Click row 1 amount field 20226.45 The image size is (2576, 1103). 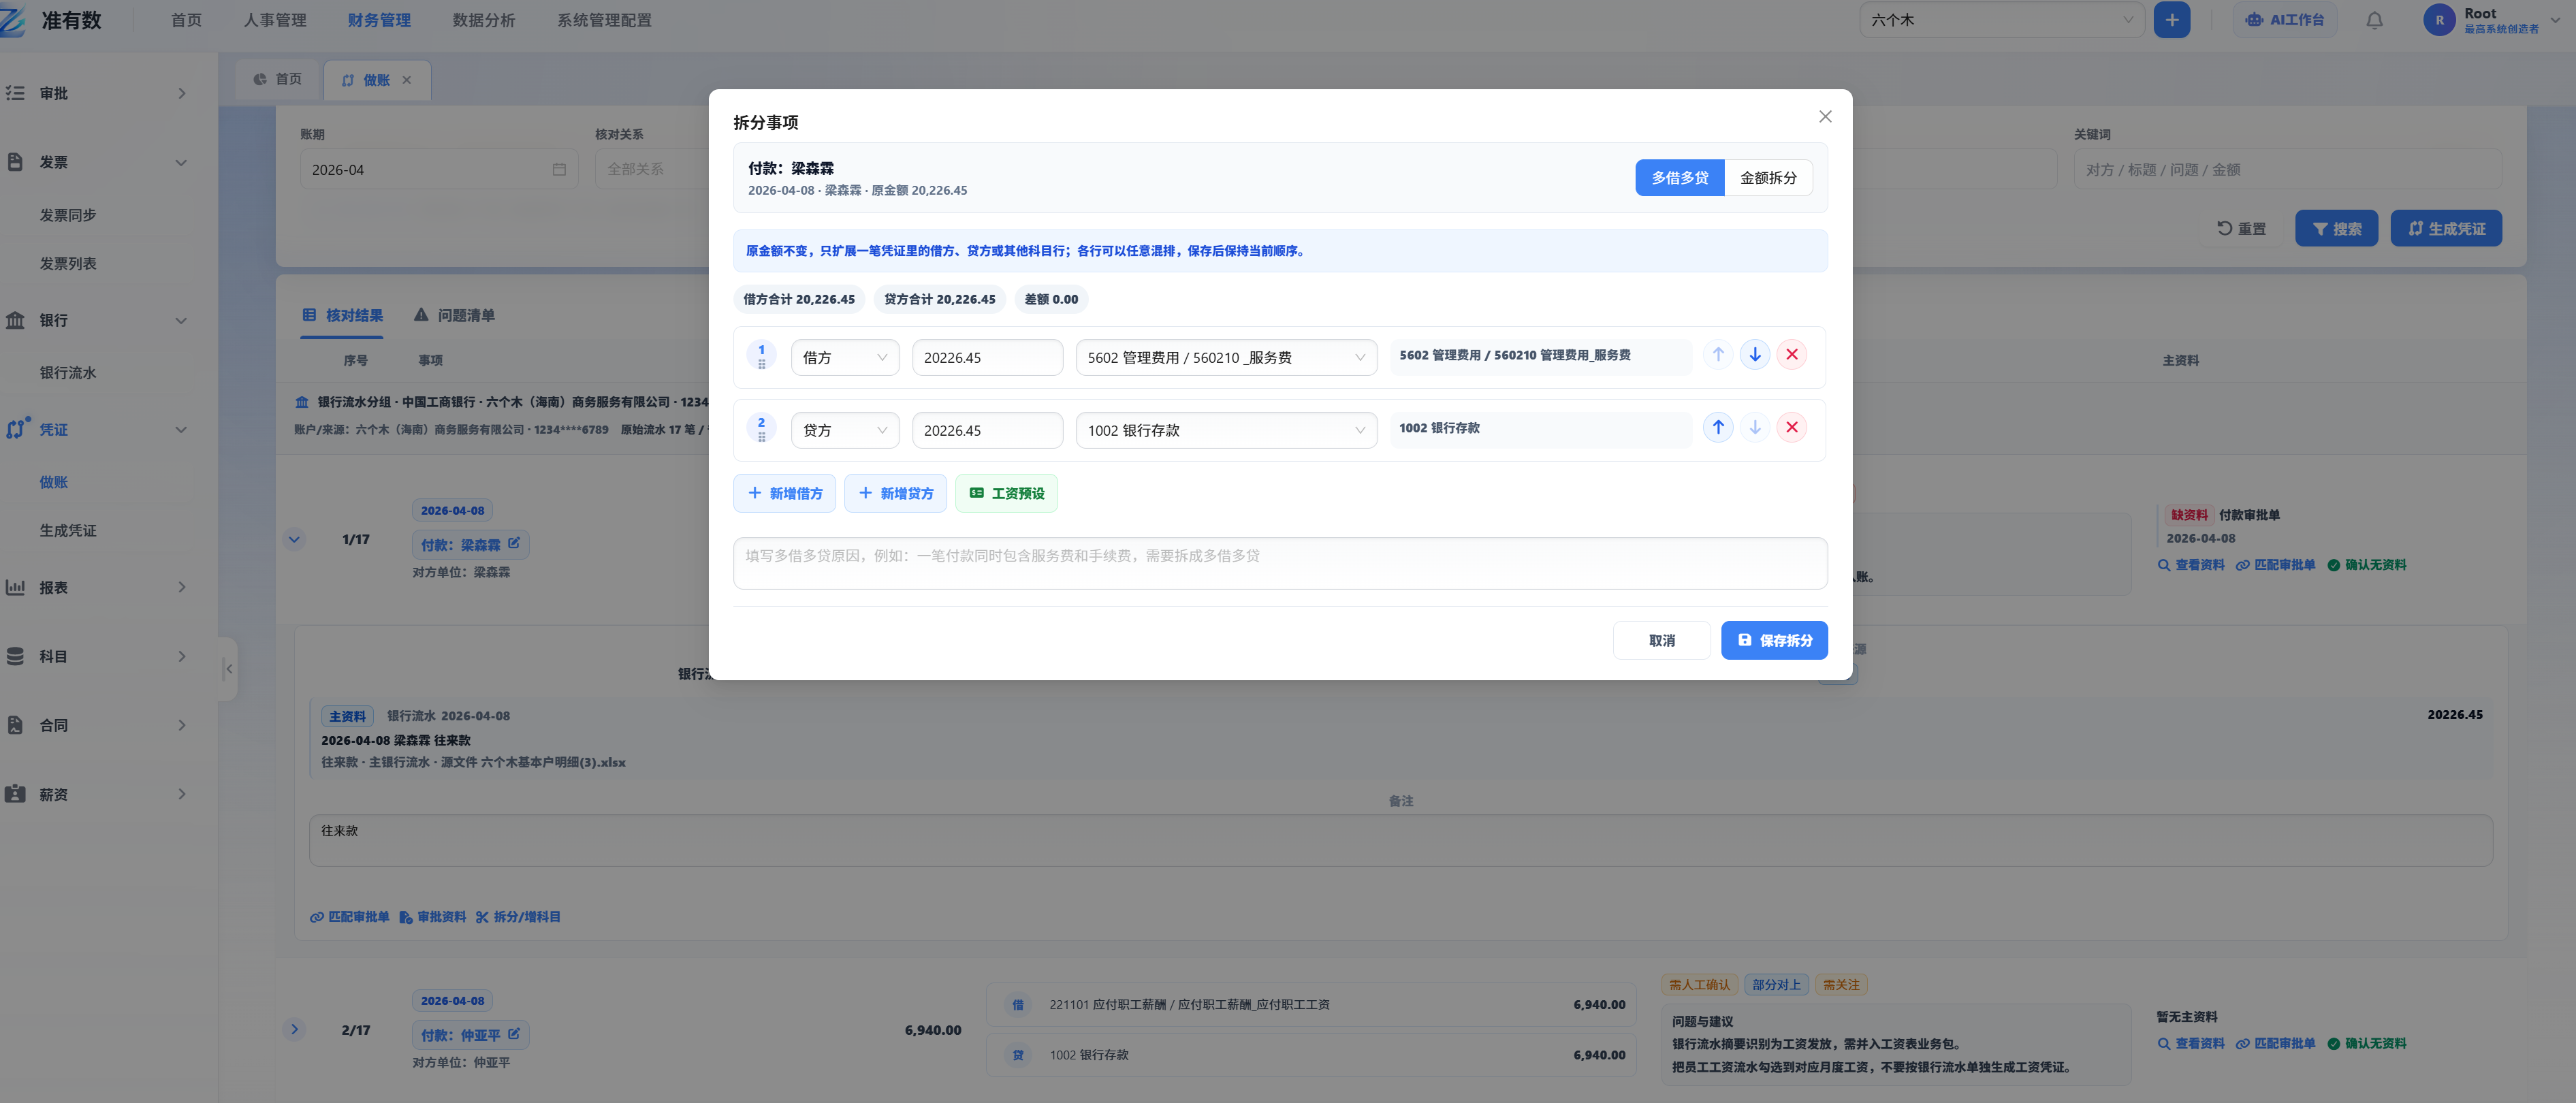coord(987,358)
